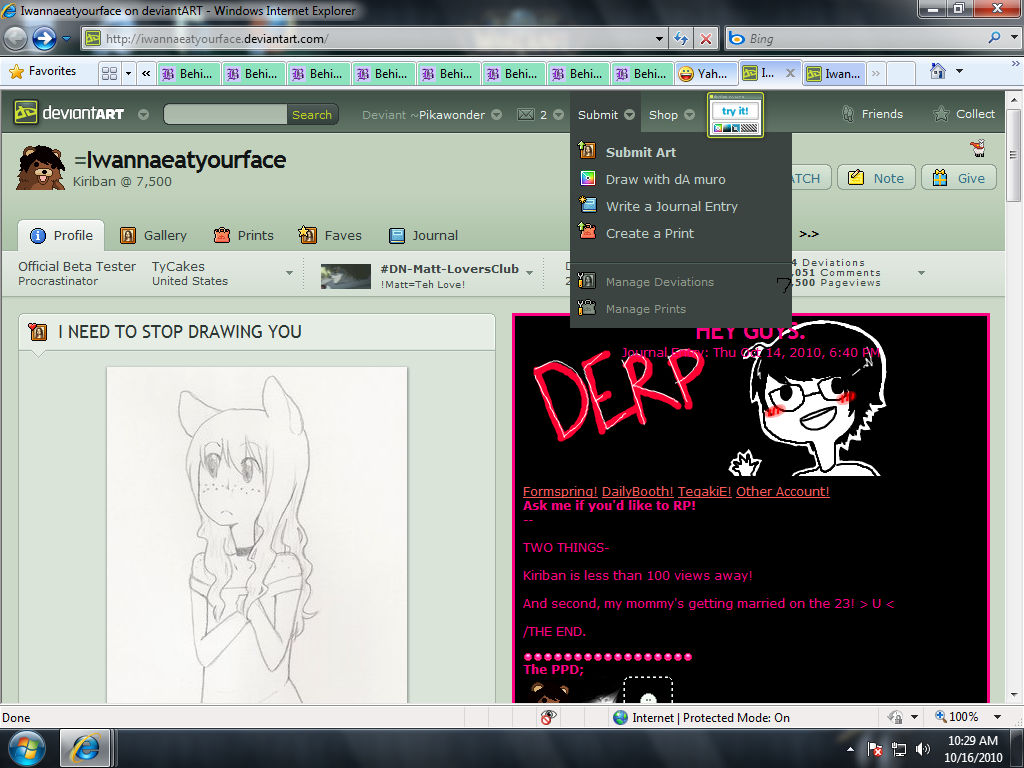Click the try it muro banner

click(x=735, y=115)
